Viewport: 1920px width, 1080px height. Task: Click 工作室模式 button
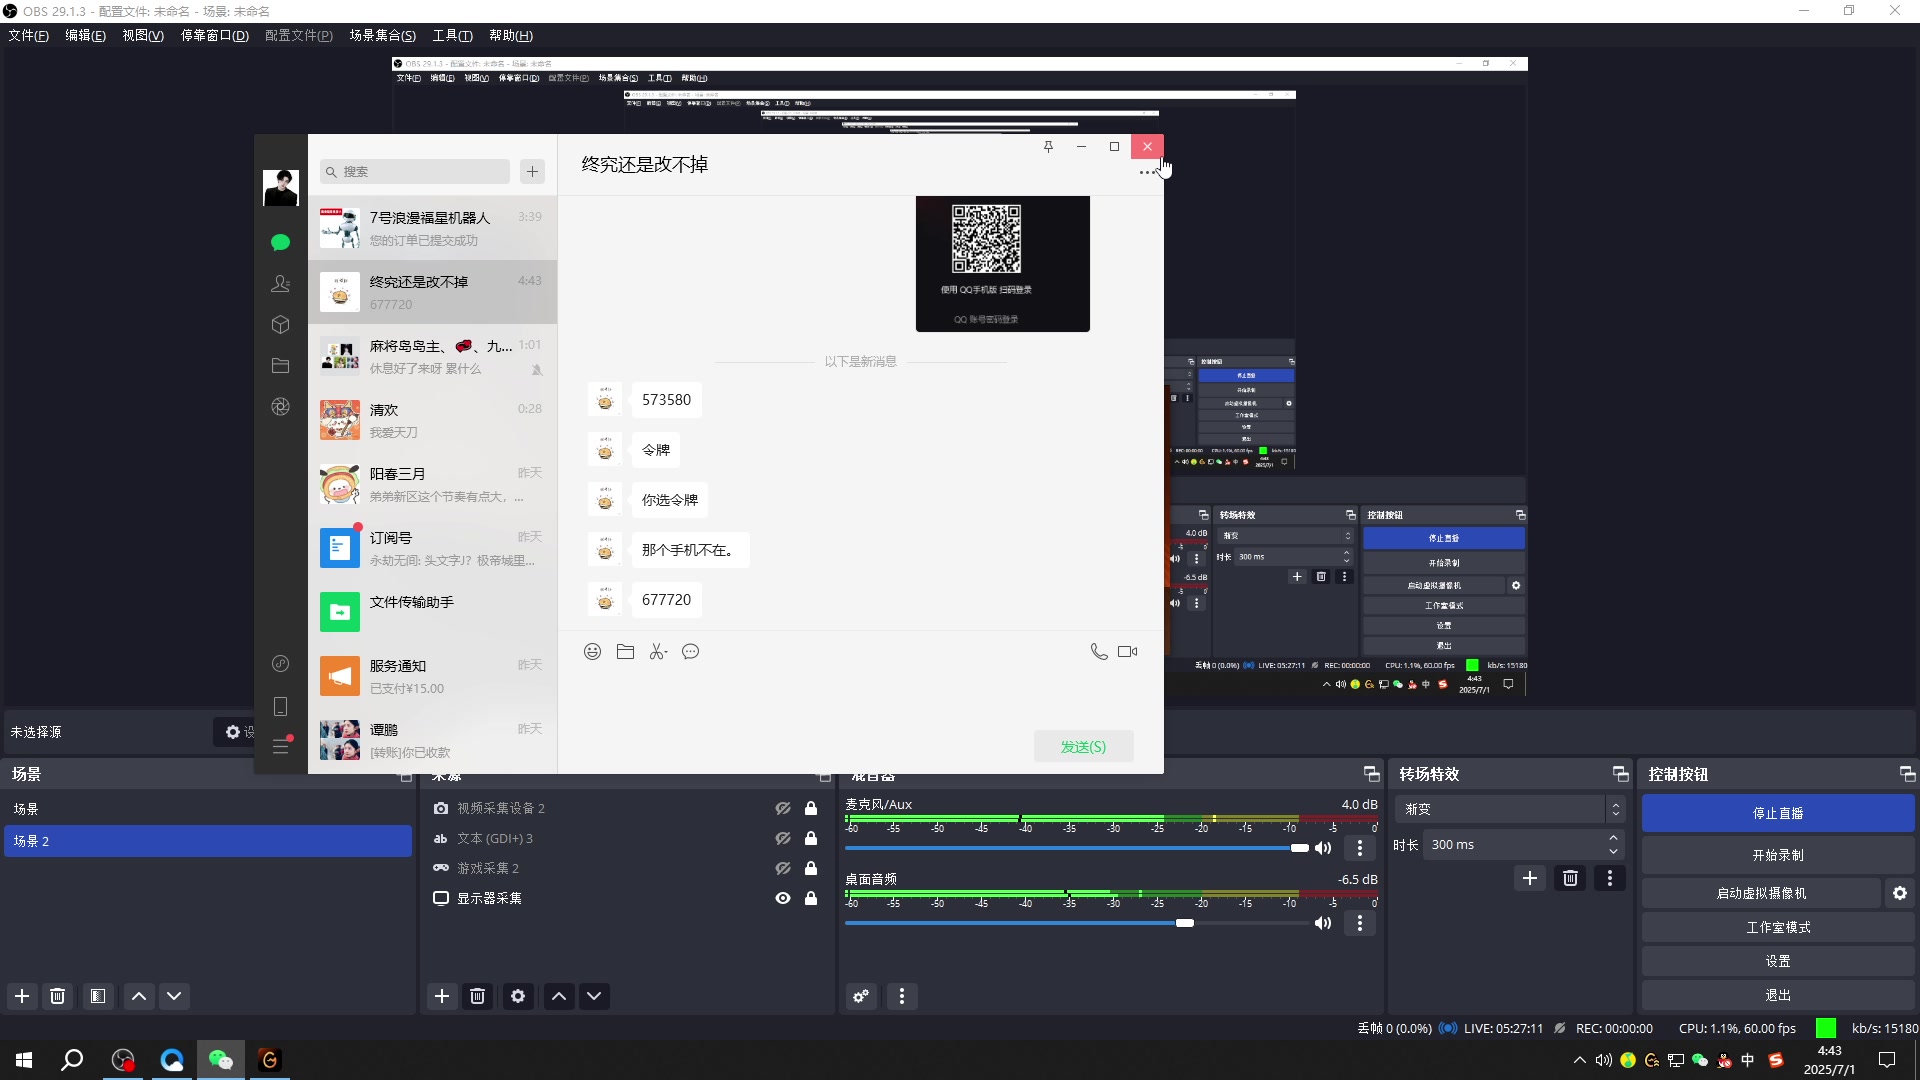(1778, 927)
